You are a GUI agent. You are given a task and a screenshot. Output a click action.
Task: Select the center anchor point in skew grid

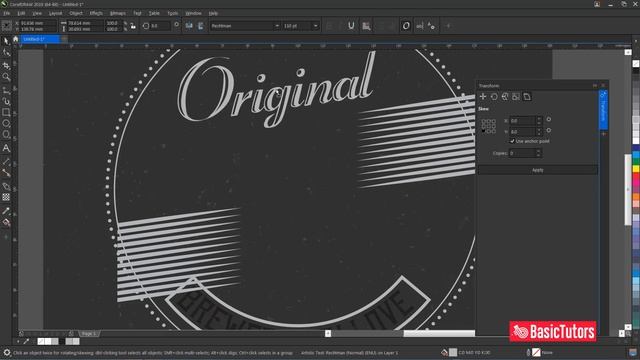[x=488, y=126]
